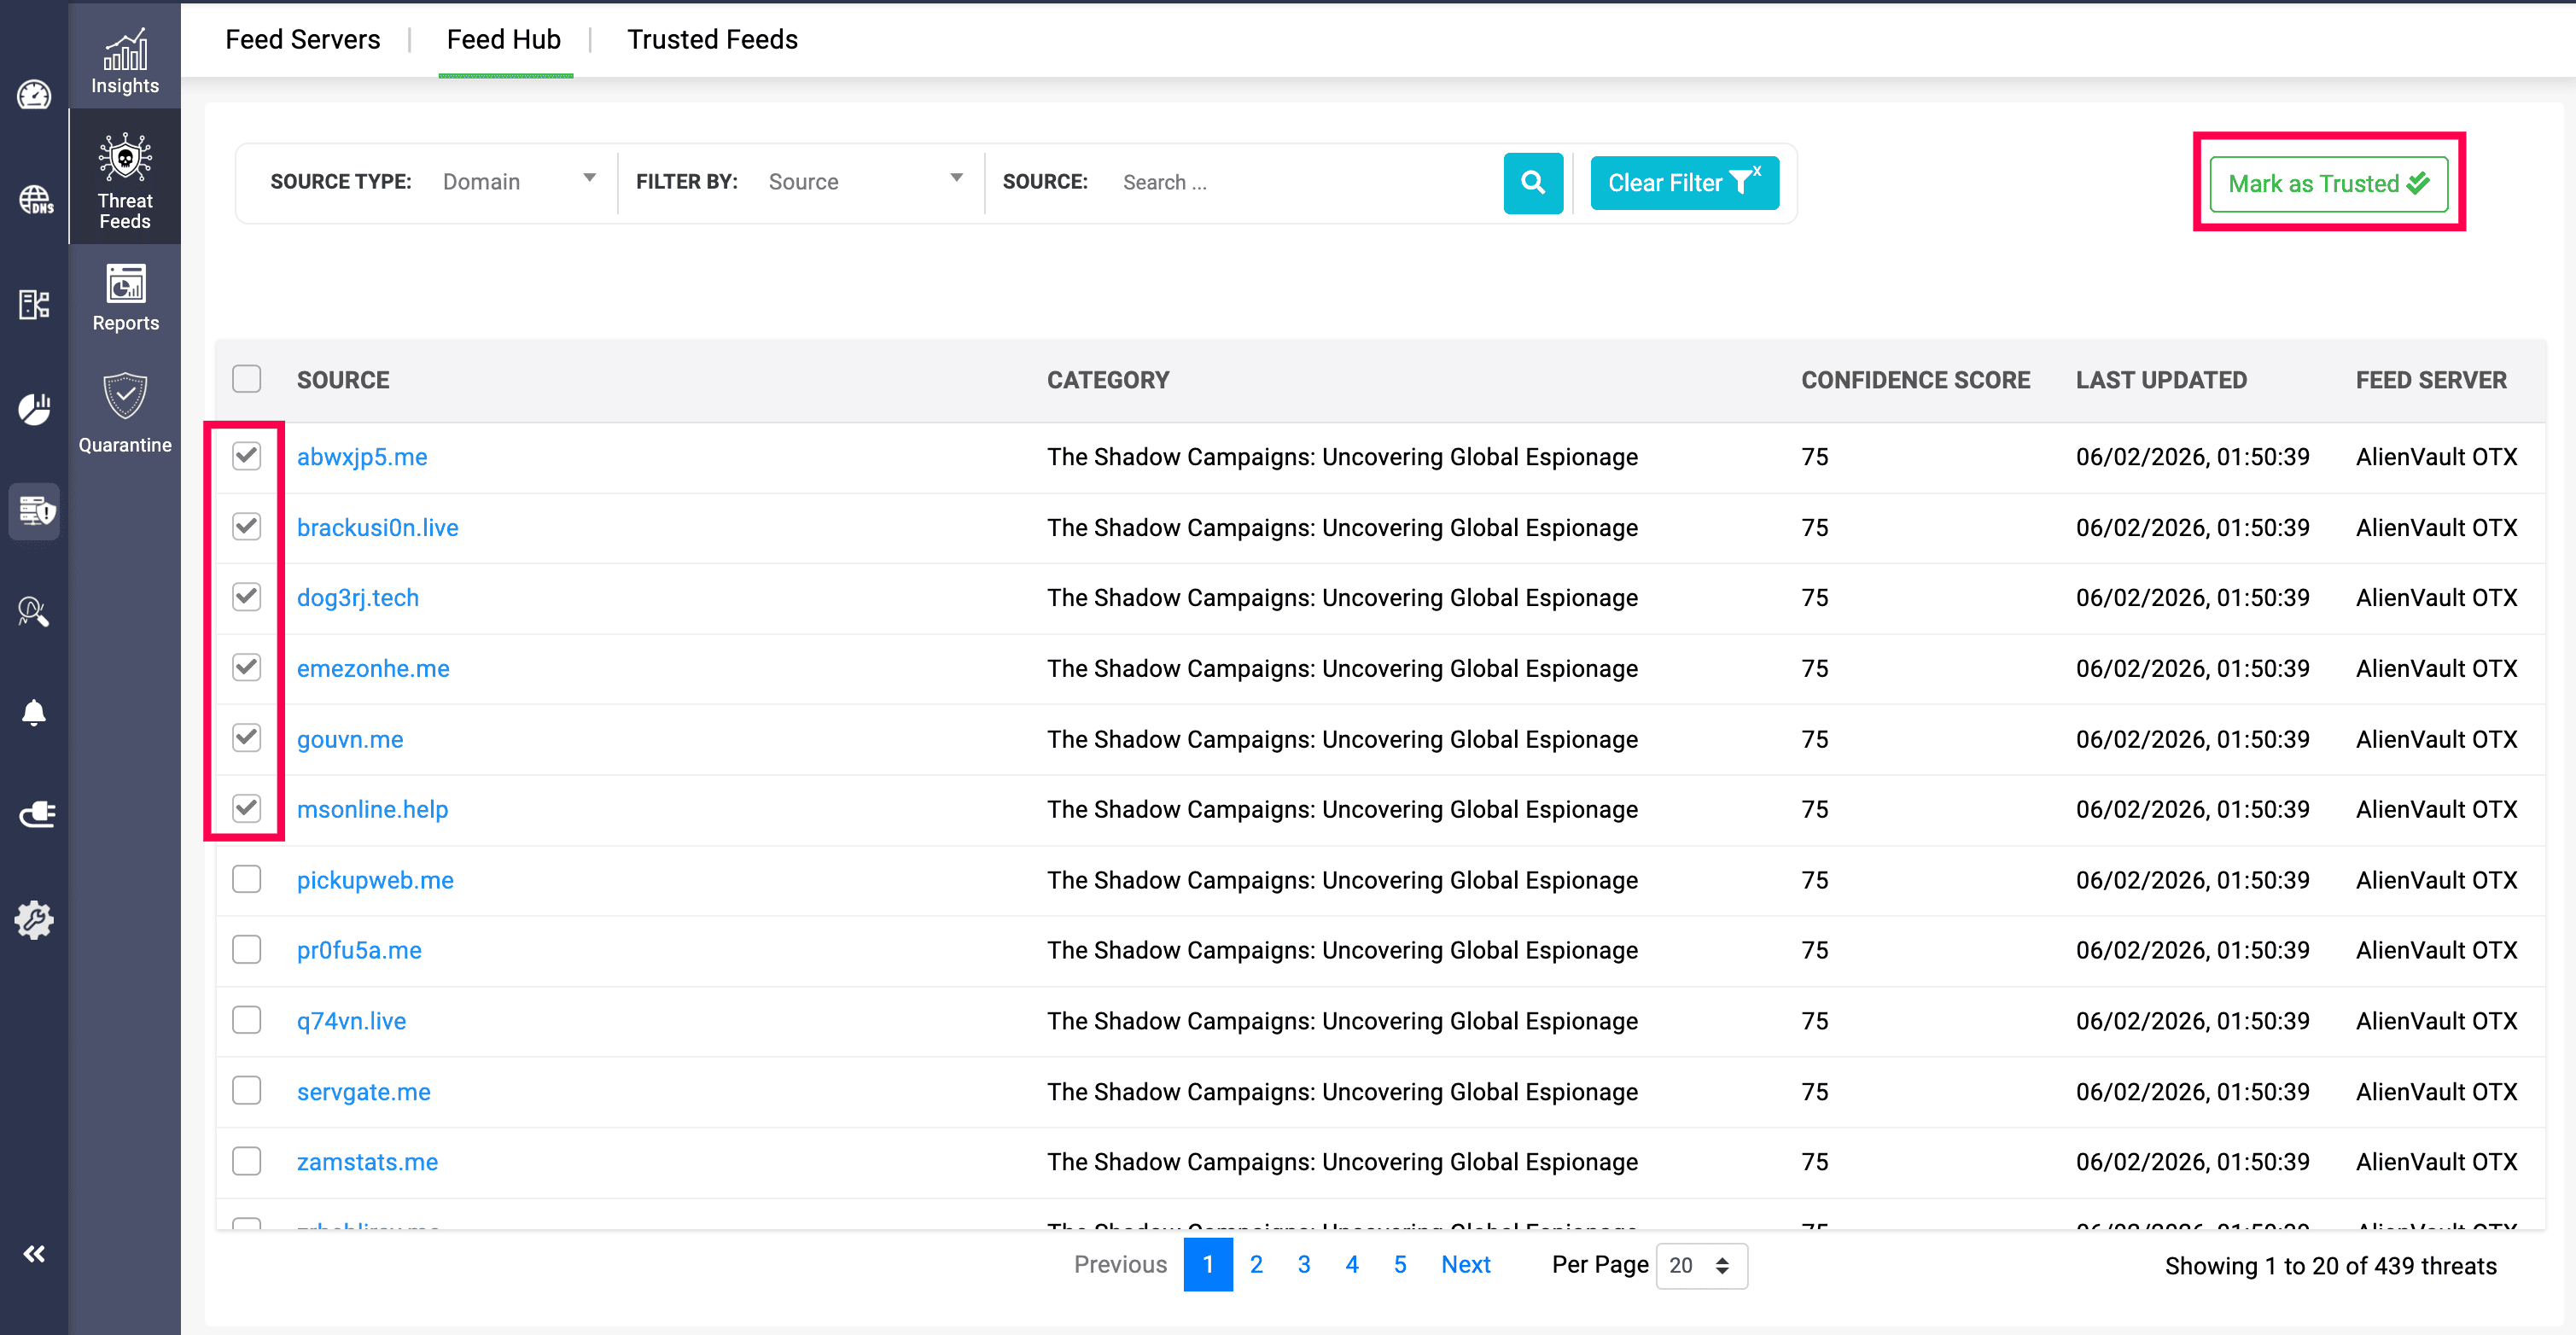This screenshot has height=1335, width=2576.
Task: Switch to the Trusted Feeds tab
Action: pos(712,39)
